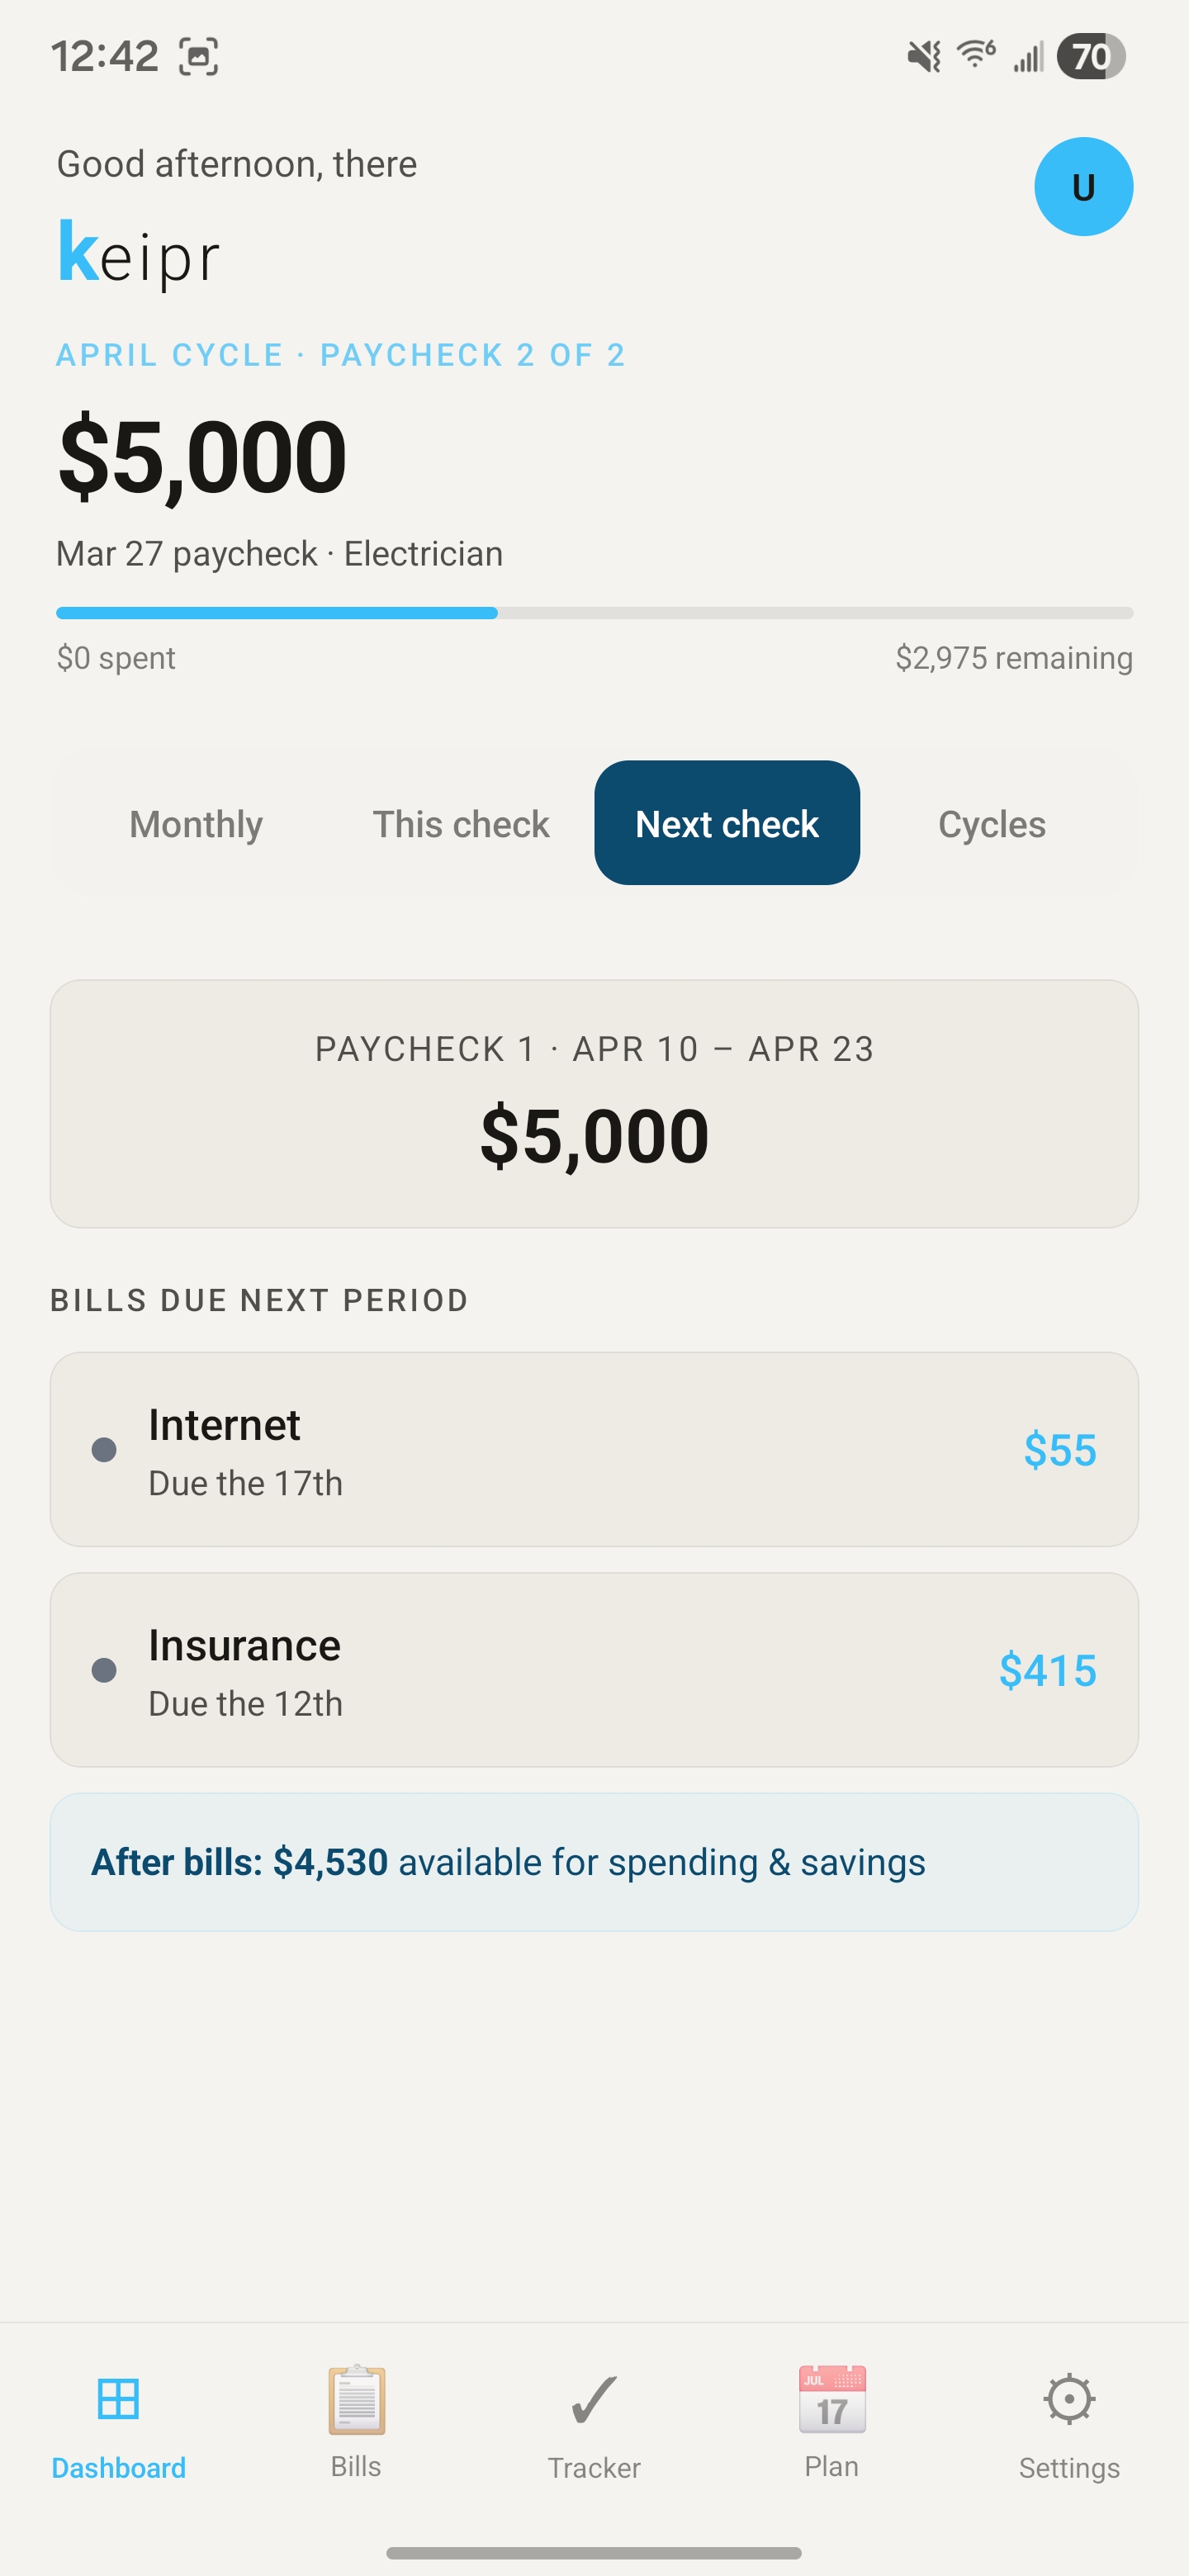Switch to the Cycles tab
The width and height of the screenshot is (1189, 2576).
[992, 824]
